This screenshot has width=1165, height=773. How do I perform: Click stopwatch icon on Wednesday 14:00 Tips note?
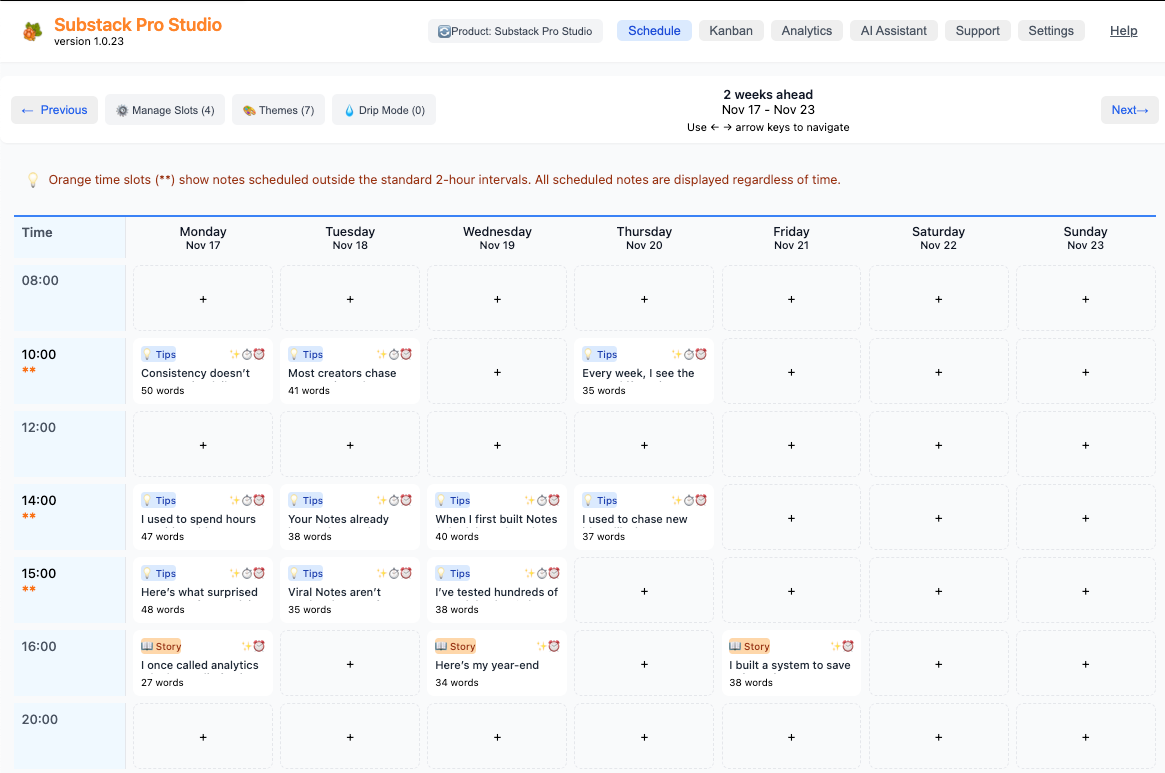[541, 500]
